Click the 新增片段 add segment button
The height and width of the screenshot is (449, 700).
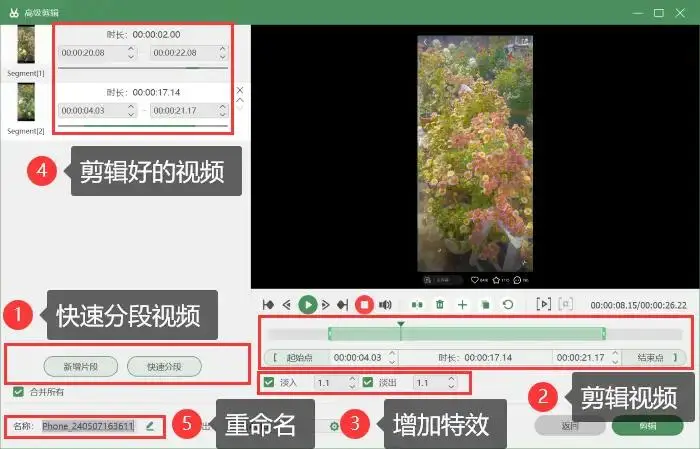tap(81, 366)
